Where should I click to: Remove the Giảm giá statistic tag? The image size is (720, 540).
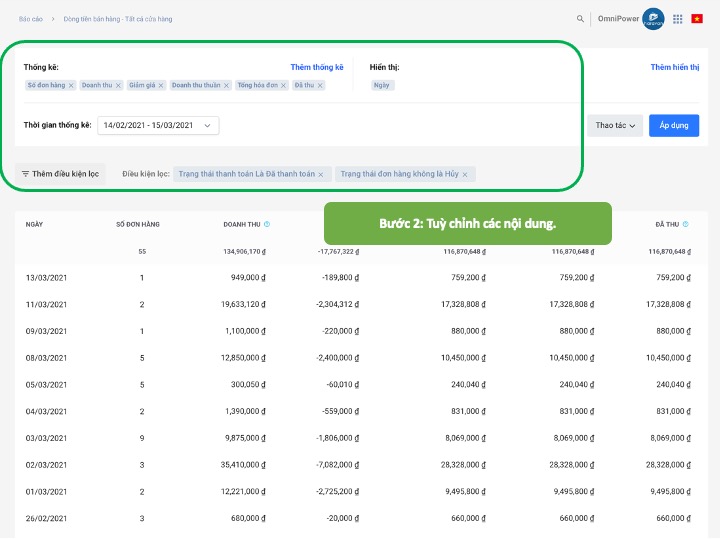(162, 86)
